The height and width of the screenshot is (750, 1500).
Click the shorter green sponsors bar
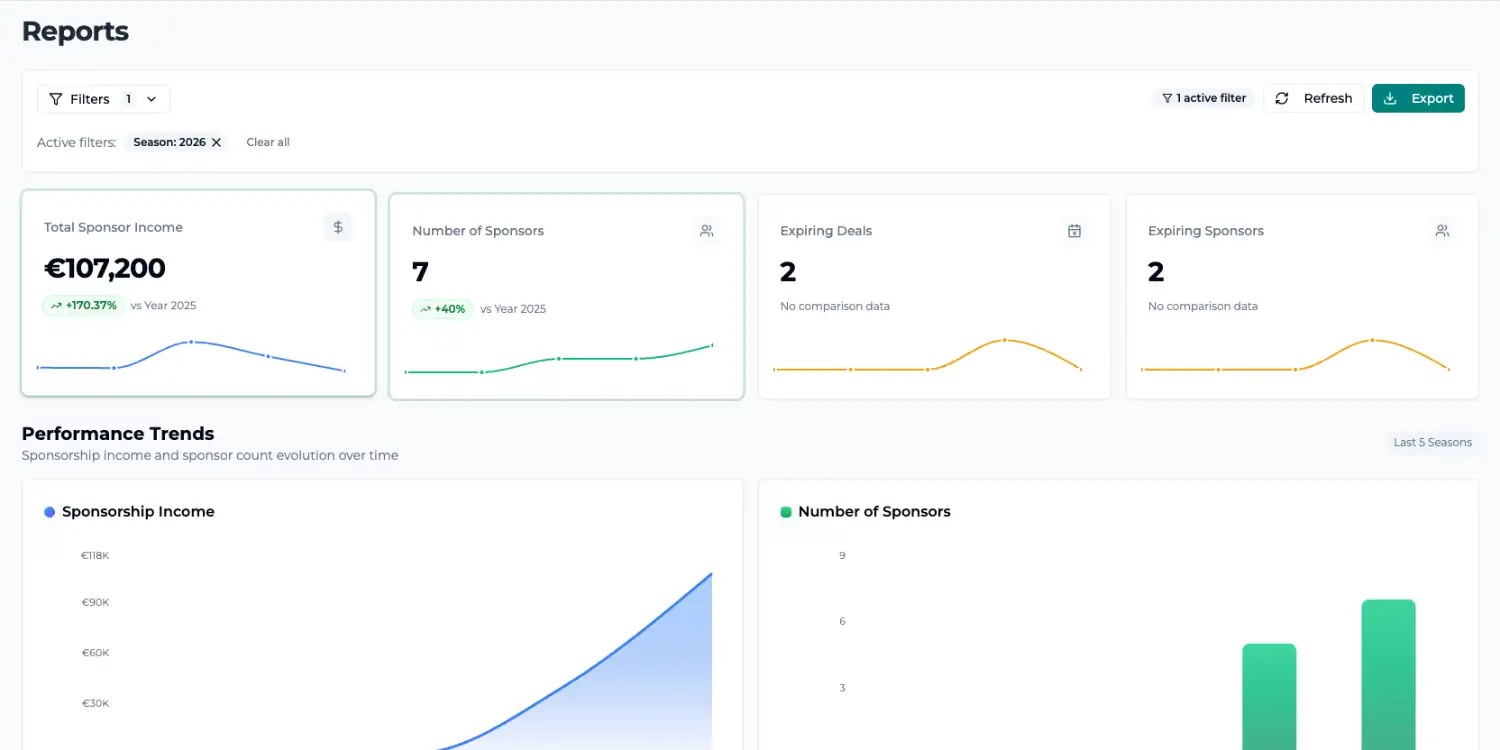tap(1269, 697)
